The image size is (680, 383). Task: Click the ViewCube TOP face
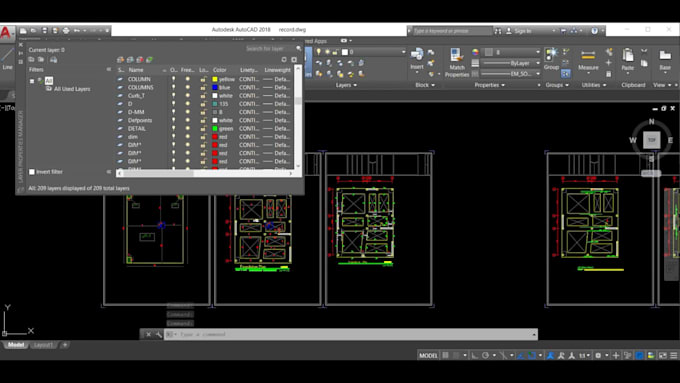651,140
